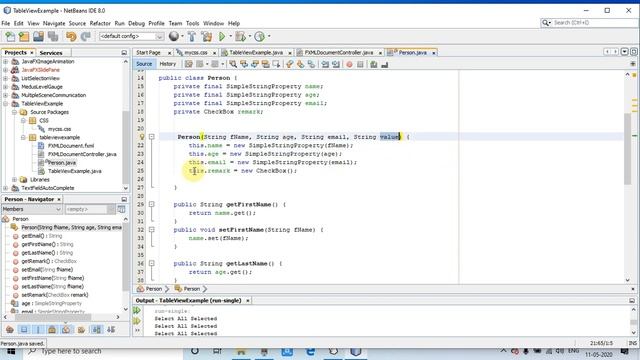Switch to the TableViewExample.java tab
Image resolution: width=640 pixels, height=360 pixels.
click(256, 53)
